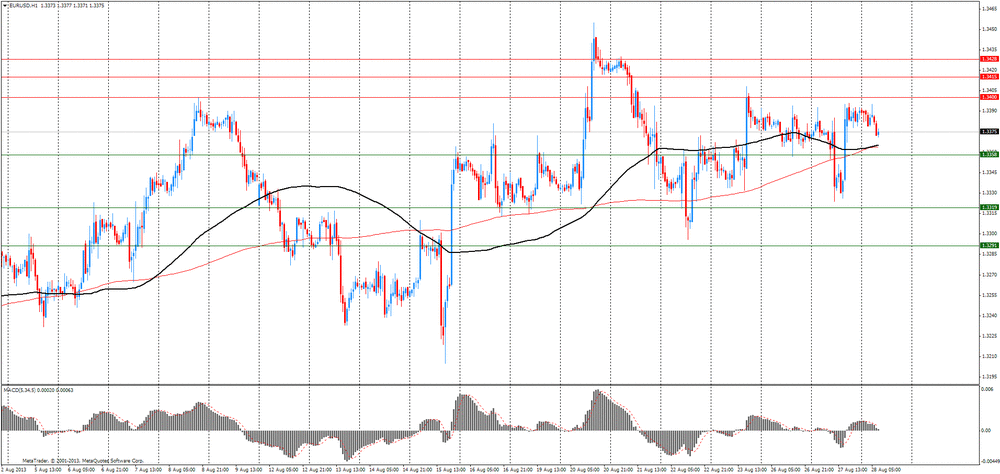
Task: Select the green 1.3358 support price label
Action: 989,154
